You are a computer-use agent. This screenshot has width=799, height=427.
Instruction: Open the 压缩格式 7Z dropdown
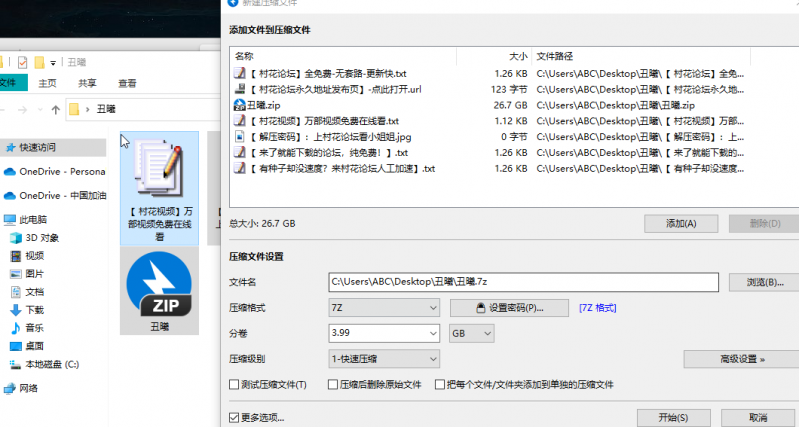384,307
